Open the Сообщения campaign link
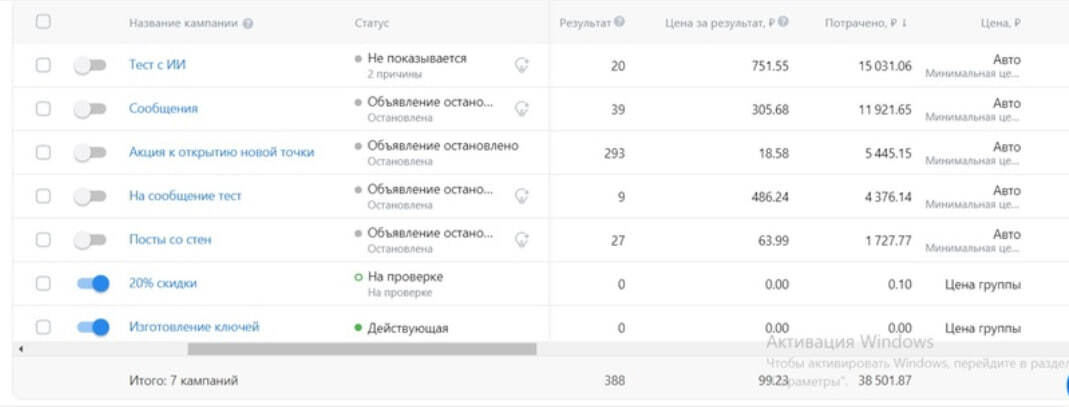This screenshot has height=407, width=1069. (x=163, y=109)
